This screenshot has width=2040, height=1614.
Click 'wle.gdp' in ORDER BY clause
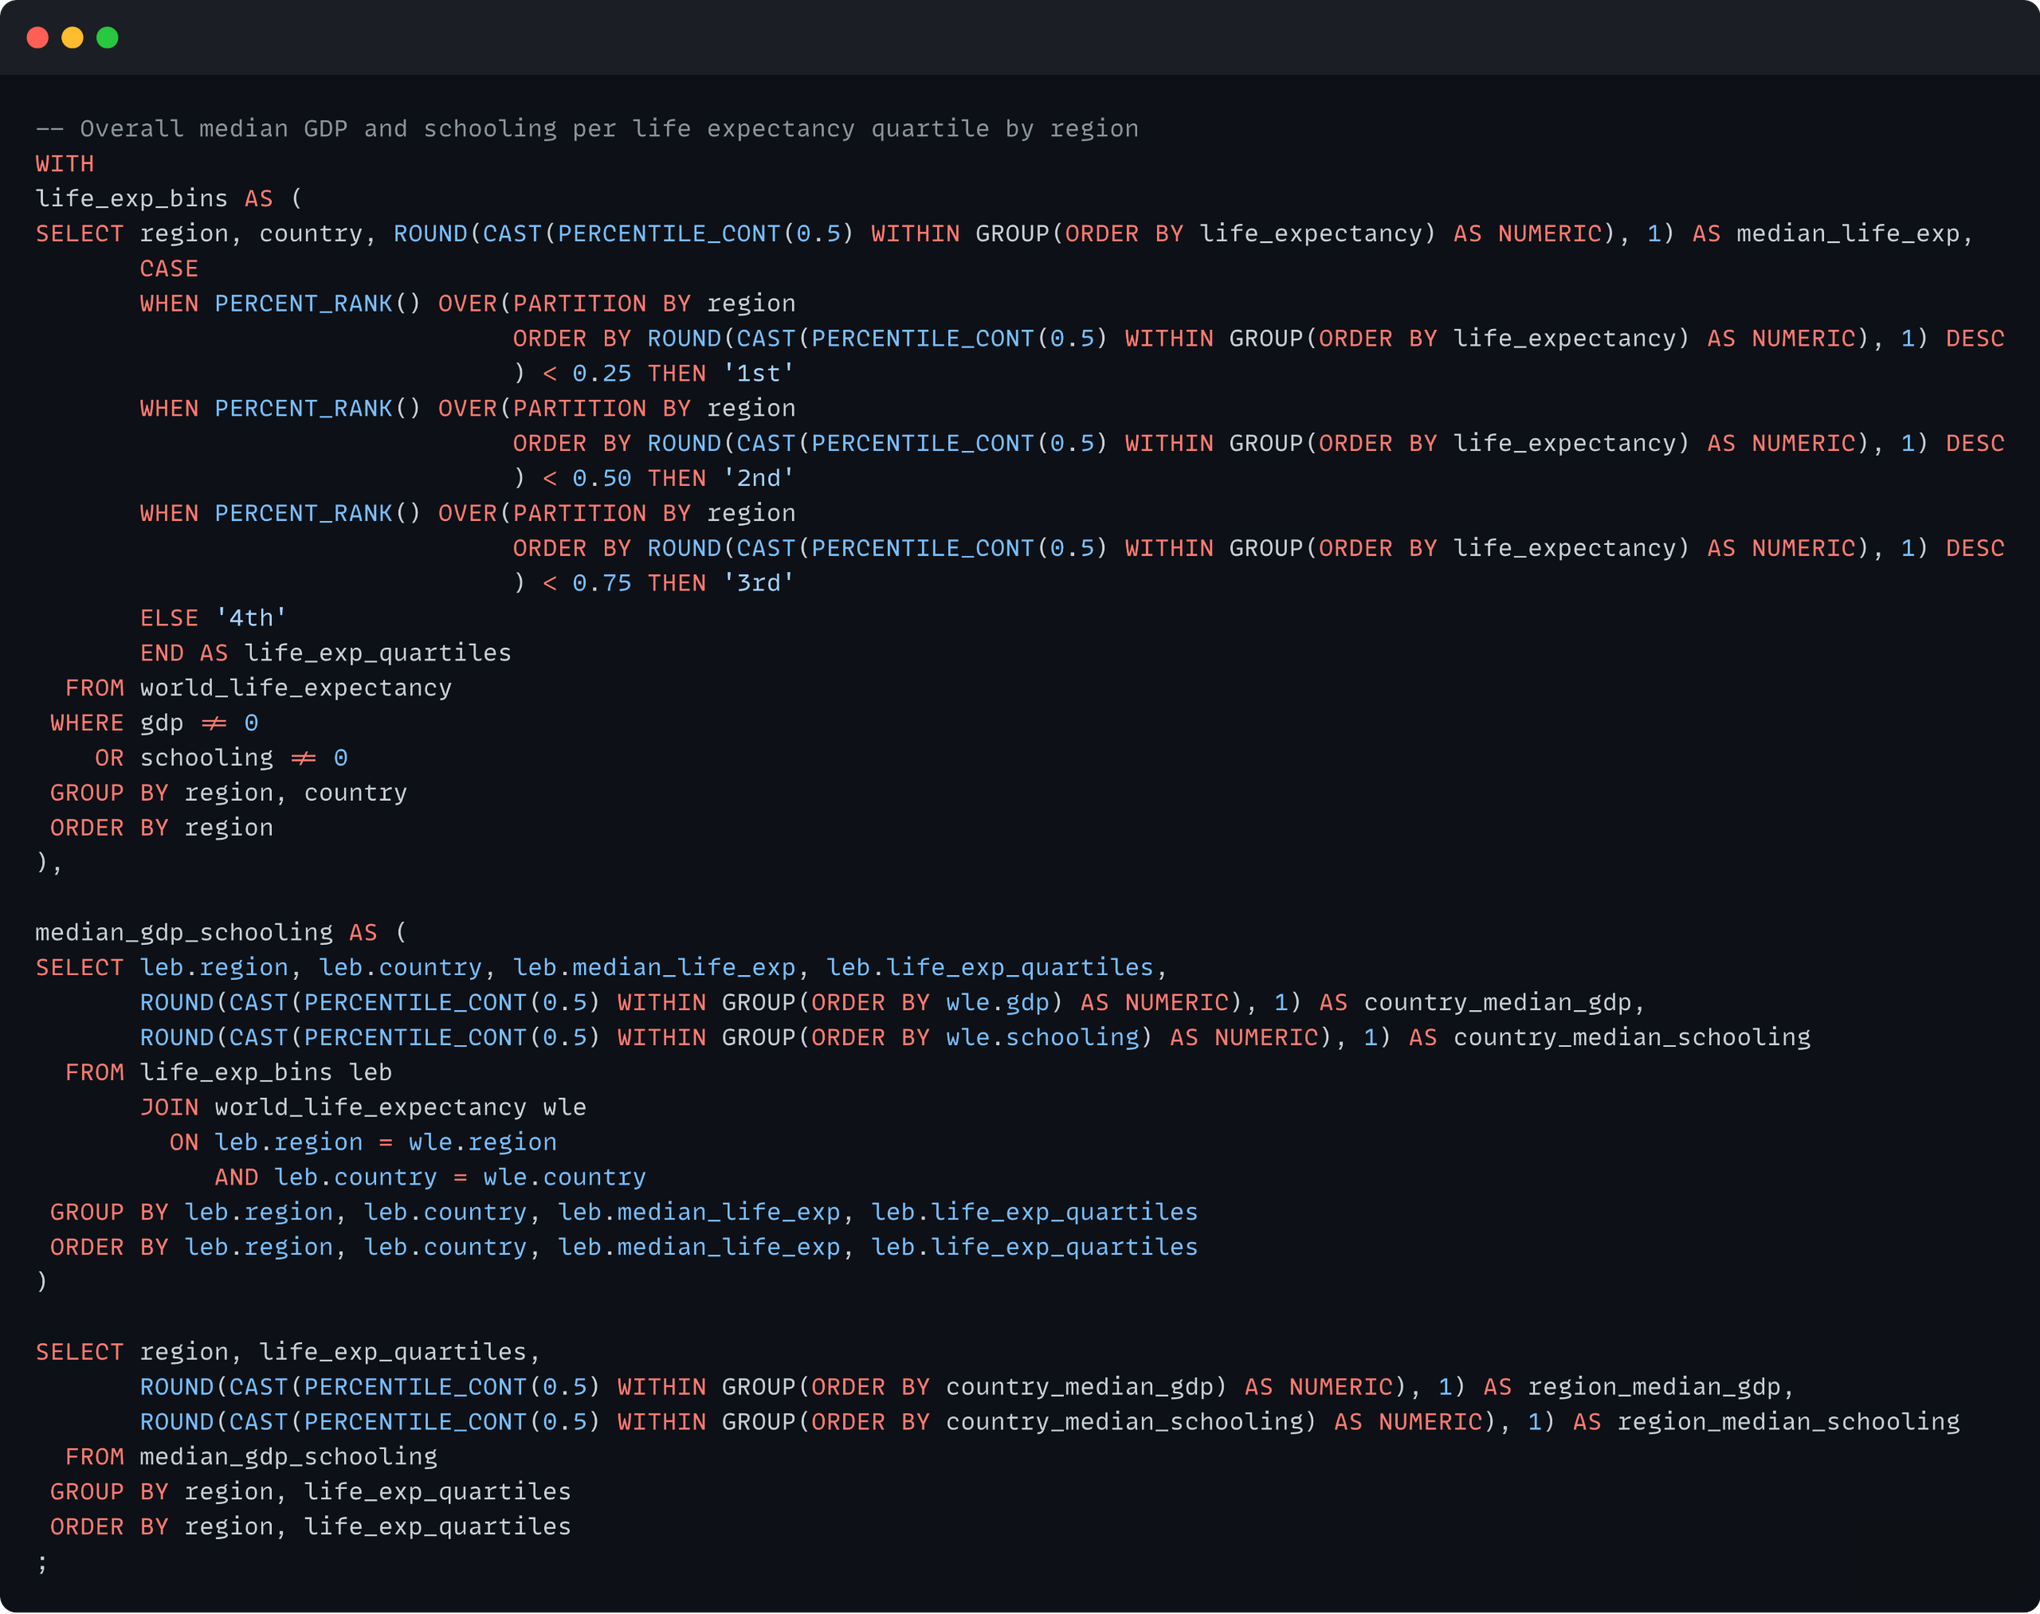coord(998,1003)
